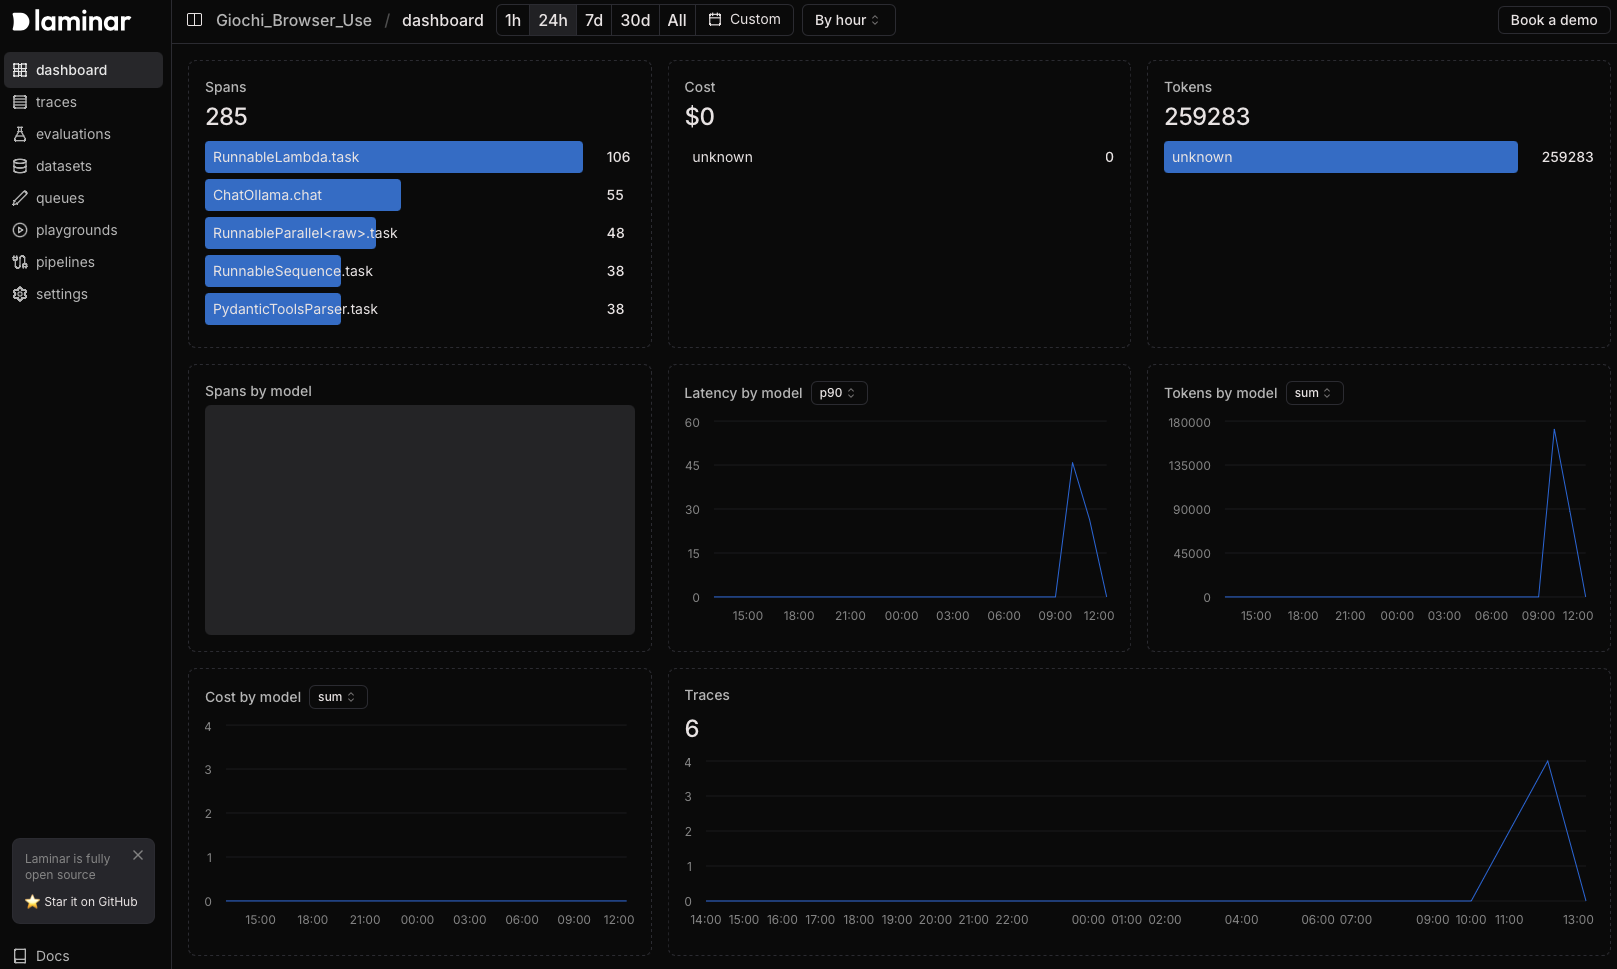Go to datasets in sidebar

[x=63, y=166]
